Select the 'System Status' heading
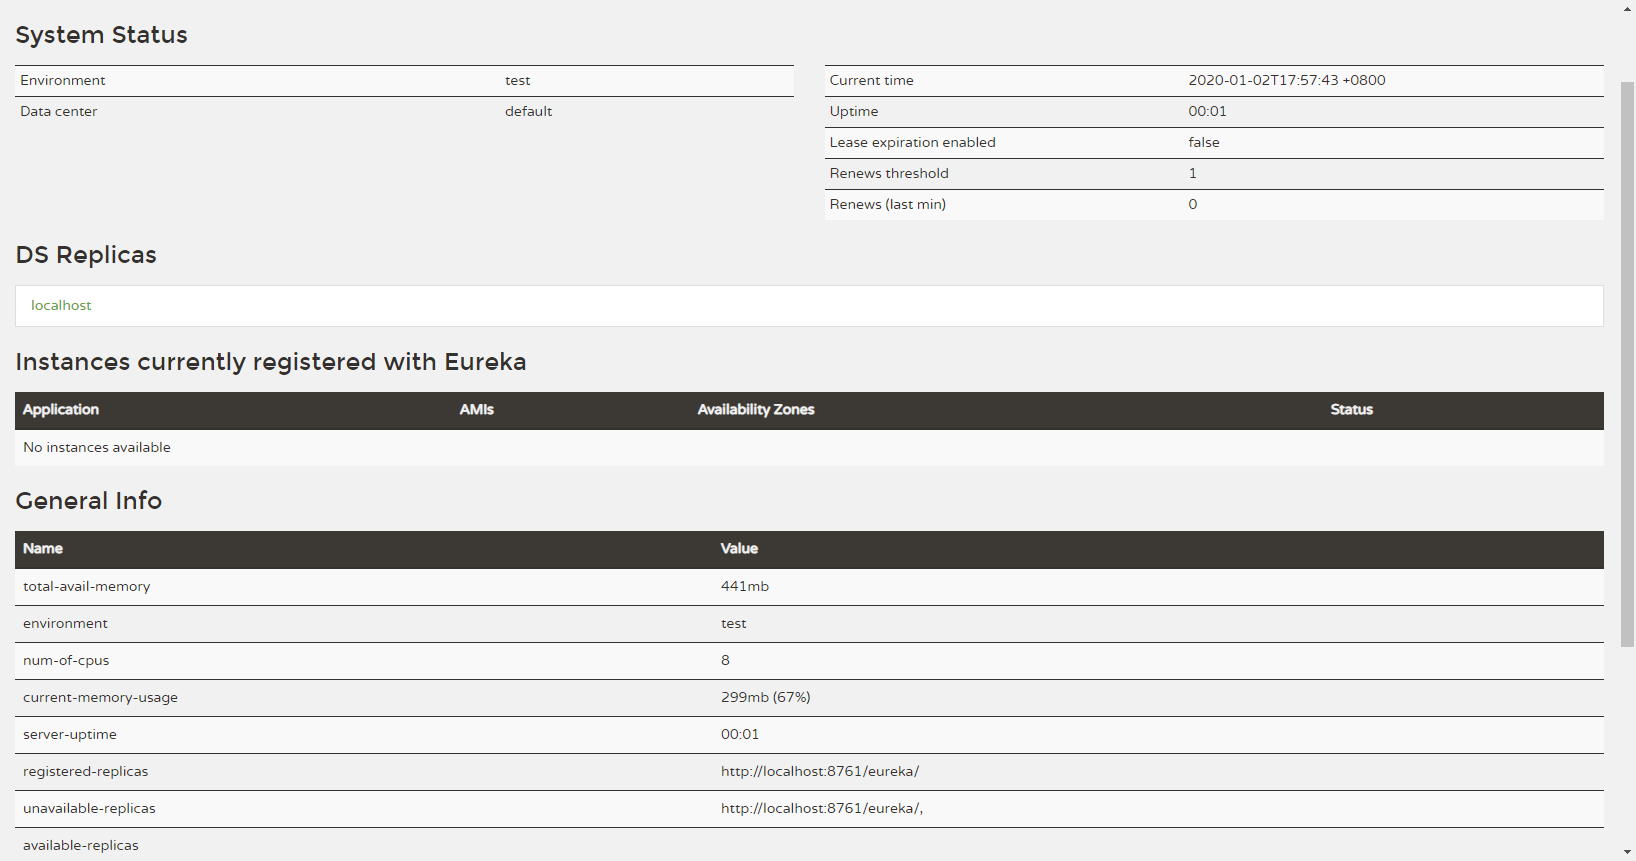This screenshot has height=861, width=1636. [x=101, y=35]
